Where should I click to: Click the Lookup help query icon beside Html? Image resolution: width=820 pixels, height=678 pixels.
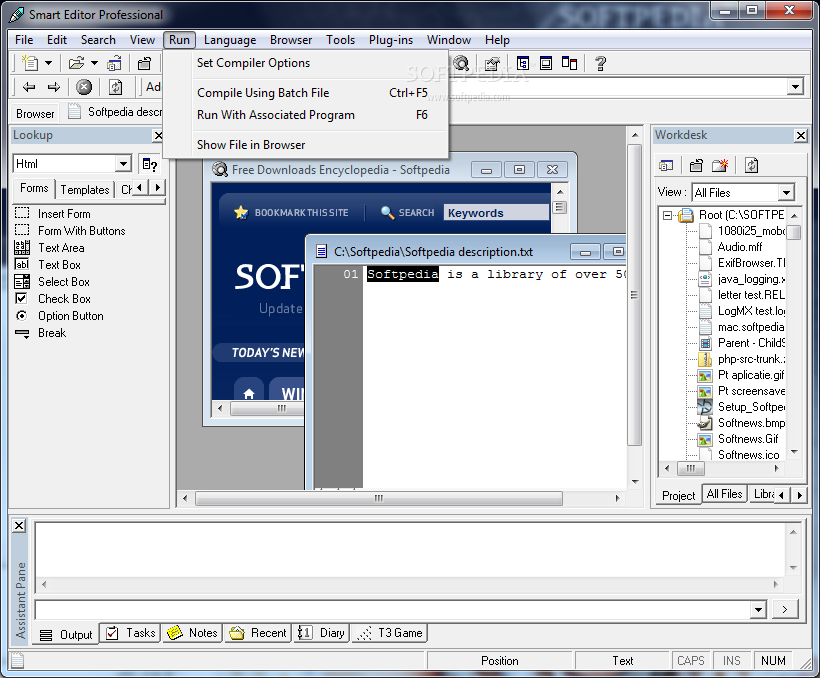(x=150, y=164)
